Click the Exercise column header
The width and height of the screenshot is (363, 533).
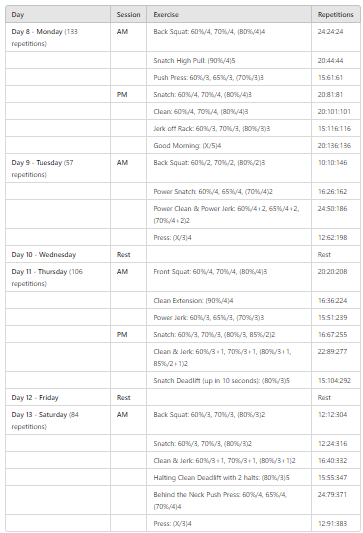coord(229,15)
